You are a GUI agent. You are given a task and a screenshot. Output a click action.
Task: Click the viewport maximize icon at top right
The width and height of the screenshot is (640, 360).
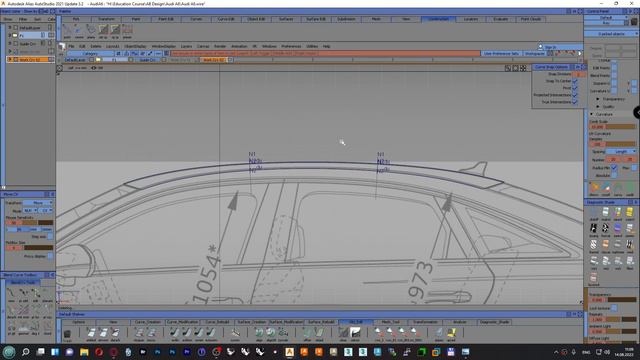point(523,68)
